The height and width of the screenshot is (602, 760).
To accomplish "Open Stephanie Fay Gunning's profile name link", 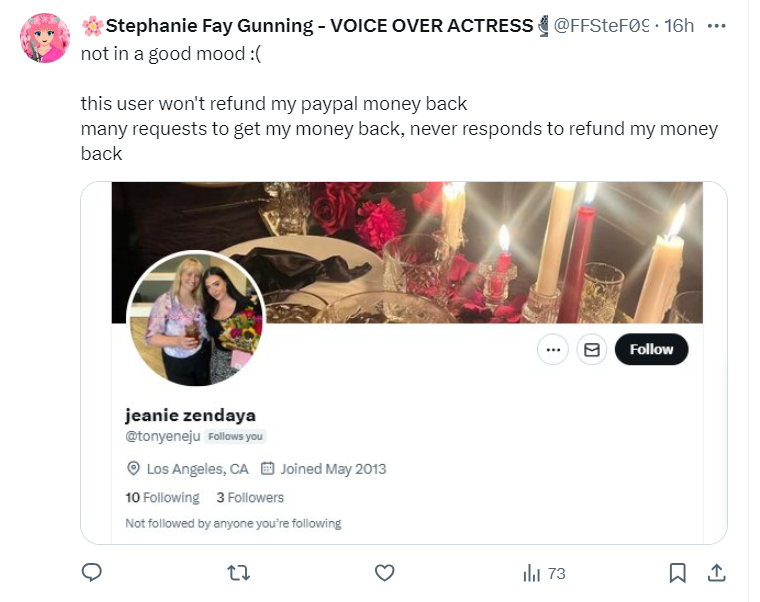I will [x=320, y=26].
